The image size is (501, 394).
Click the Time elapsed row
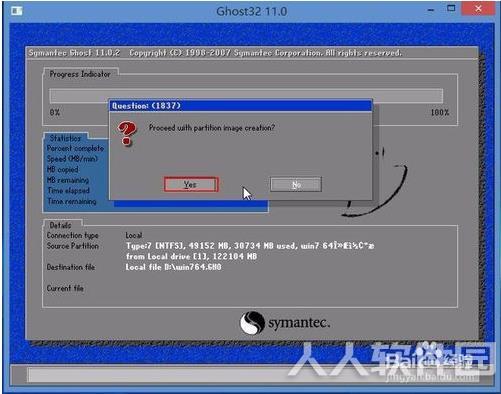(x=68, y=191)
